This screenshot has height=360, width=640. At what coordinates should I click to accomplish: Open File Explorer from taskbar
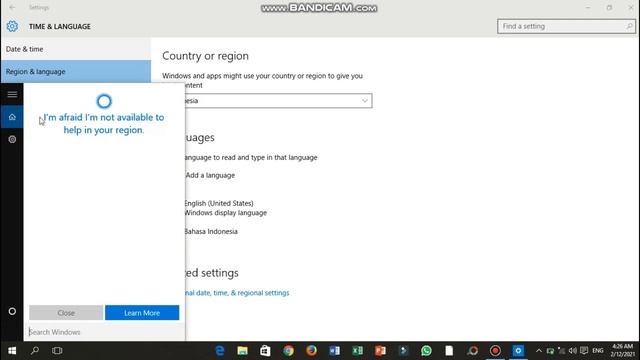(x=242, y=351)
